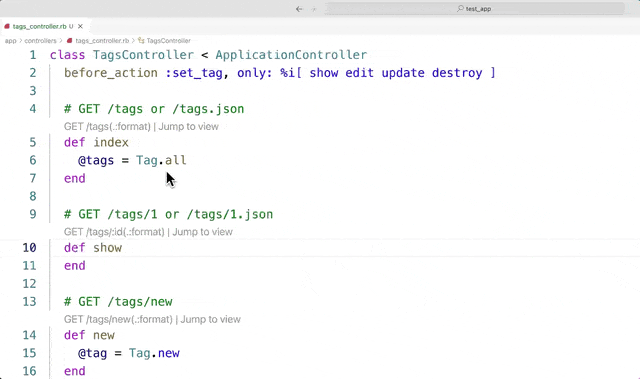Click before_action on line 2
Viewport: 640px width, 379px height.
click(111, 73)
